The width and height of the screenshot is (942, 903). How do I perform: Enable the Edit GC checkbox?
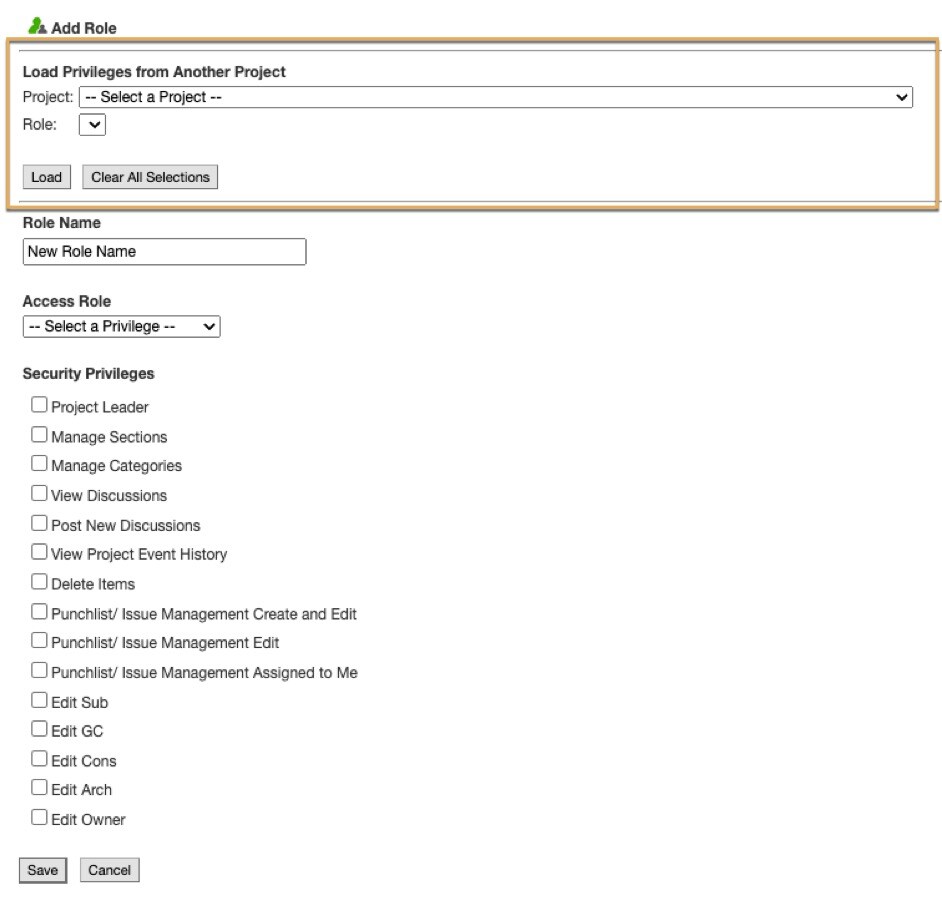[39, 729]
